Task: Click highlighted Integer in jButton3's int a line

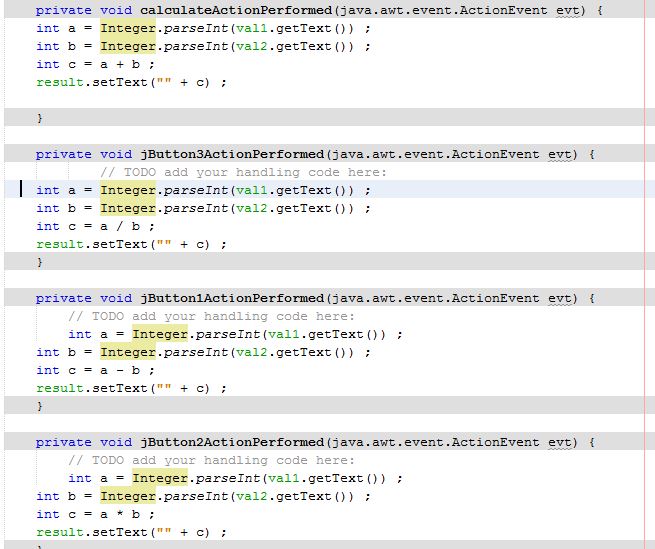Action: pyautogui.click(x=128, y=191)
